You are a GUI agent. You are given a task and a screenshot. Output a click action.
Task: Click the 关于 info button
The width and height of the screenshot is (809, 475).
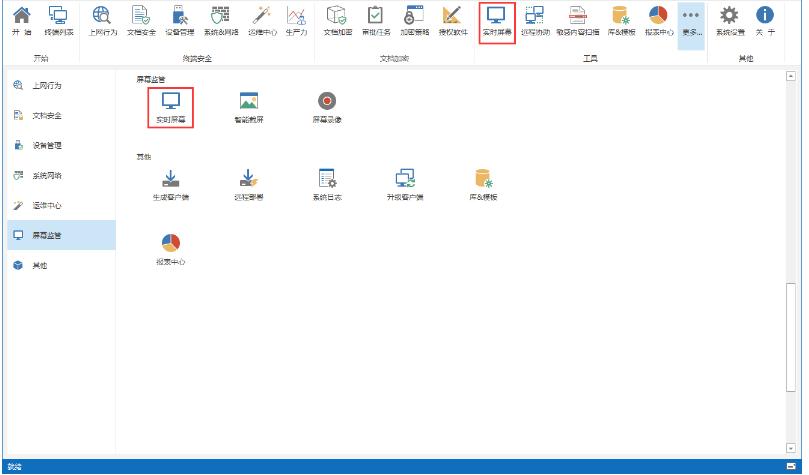(765, 22)
